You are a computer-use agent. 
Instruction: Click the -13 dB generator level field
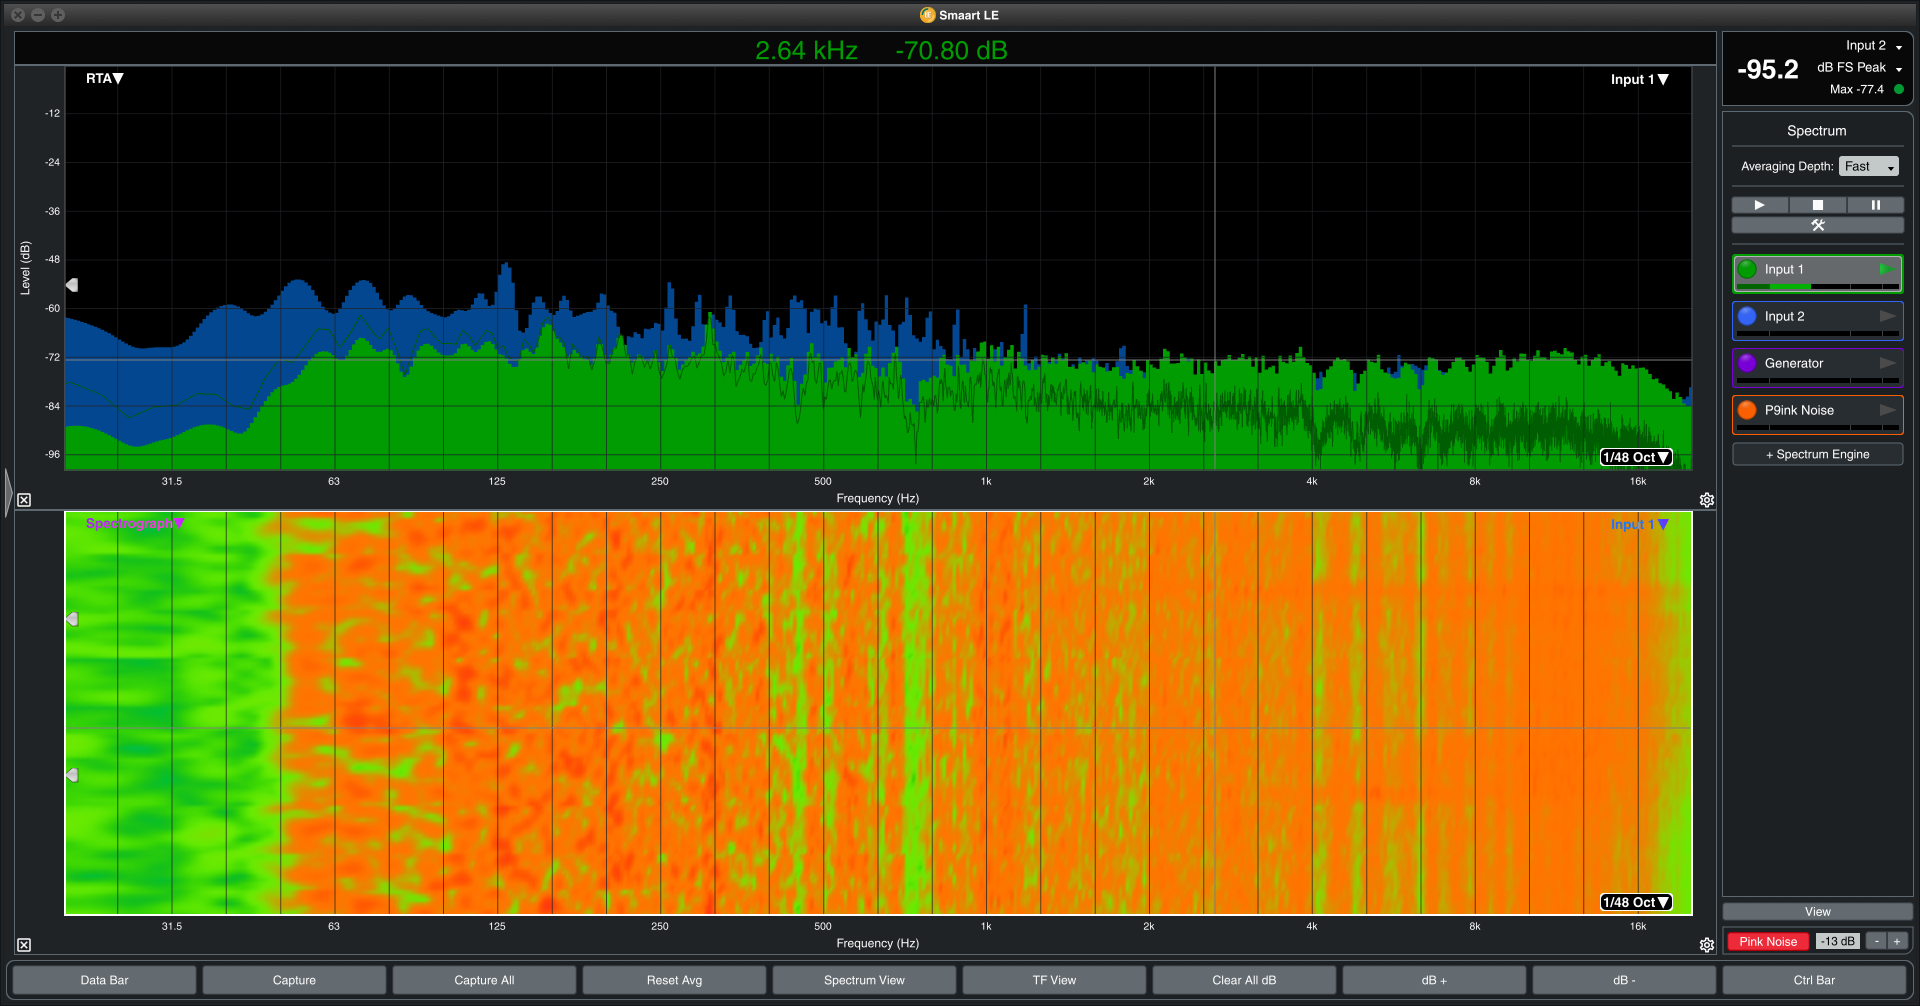tap(1838, 942)
